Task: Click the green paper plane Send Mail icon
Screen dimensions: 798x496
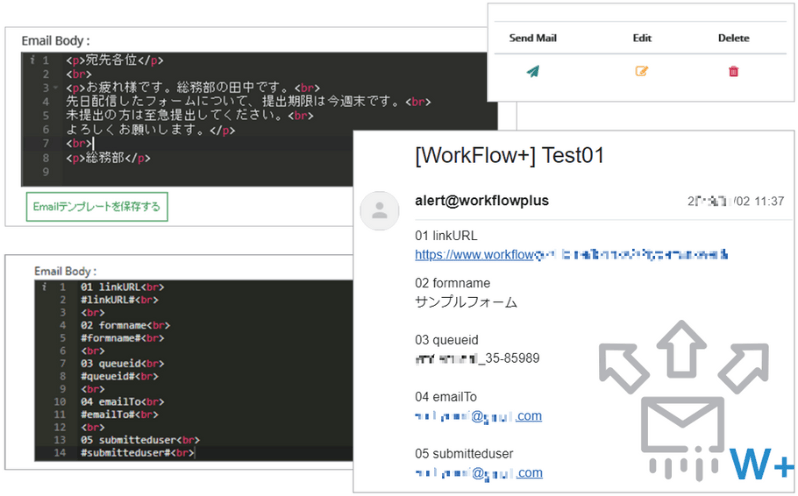Action: [x=533, y=71]
